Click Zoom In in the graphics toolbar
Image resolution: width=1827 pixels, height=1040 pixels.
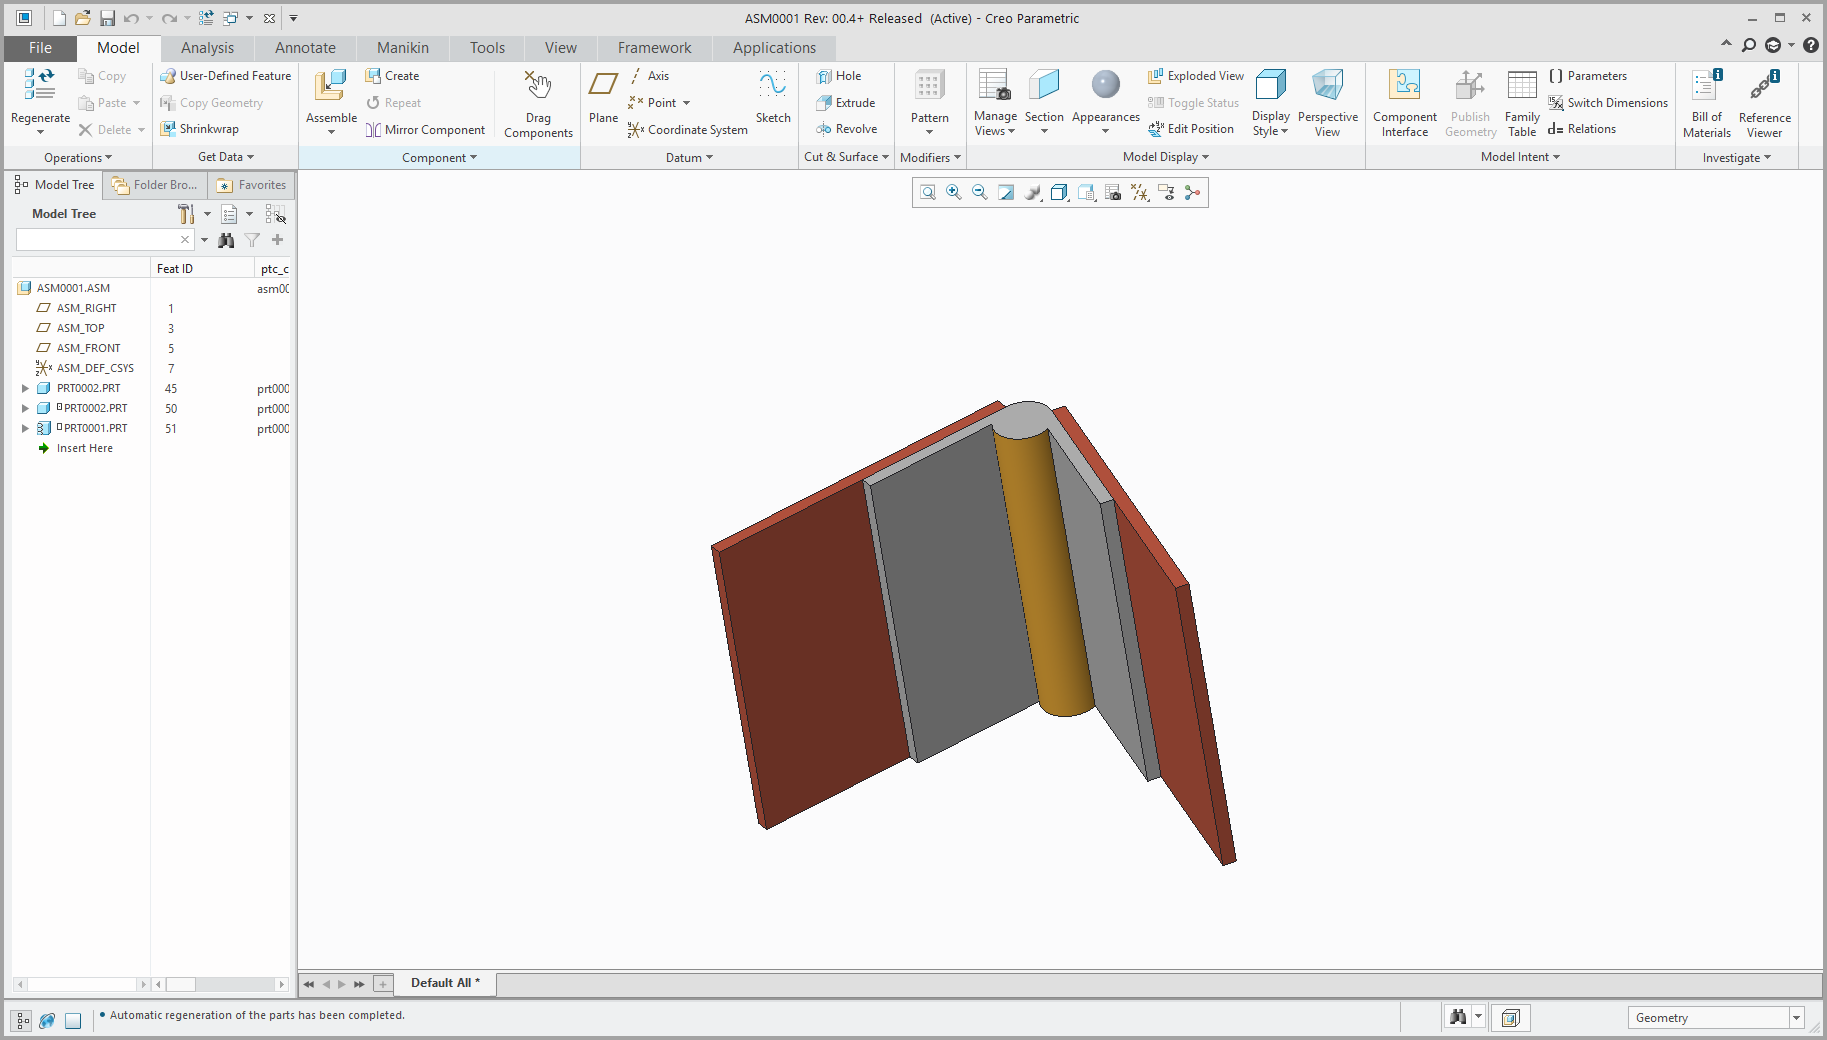pos(954,193)
